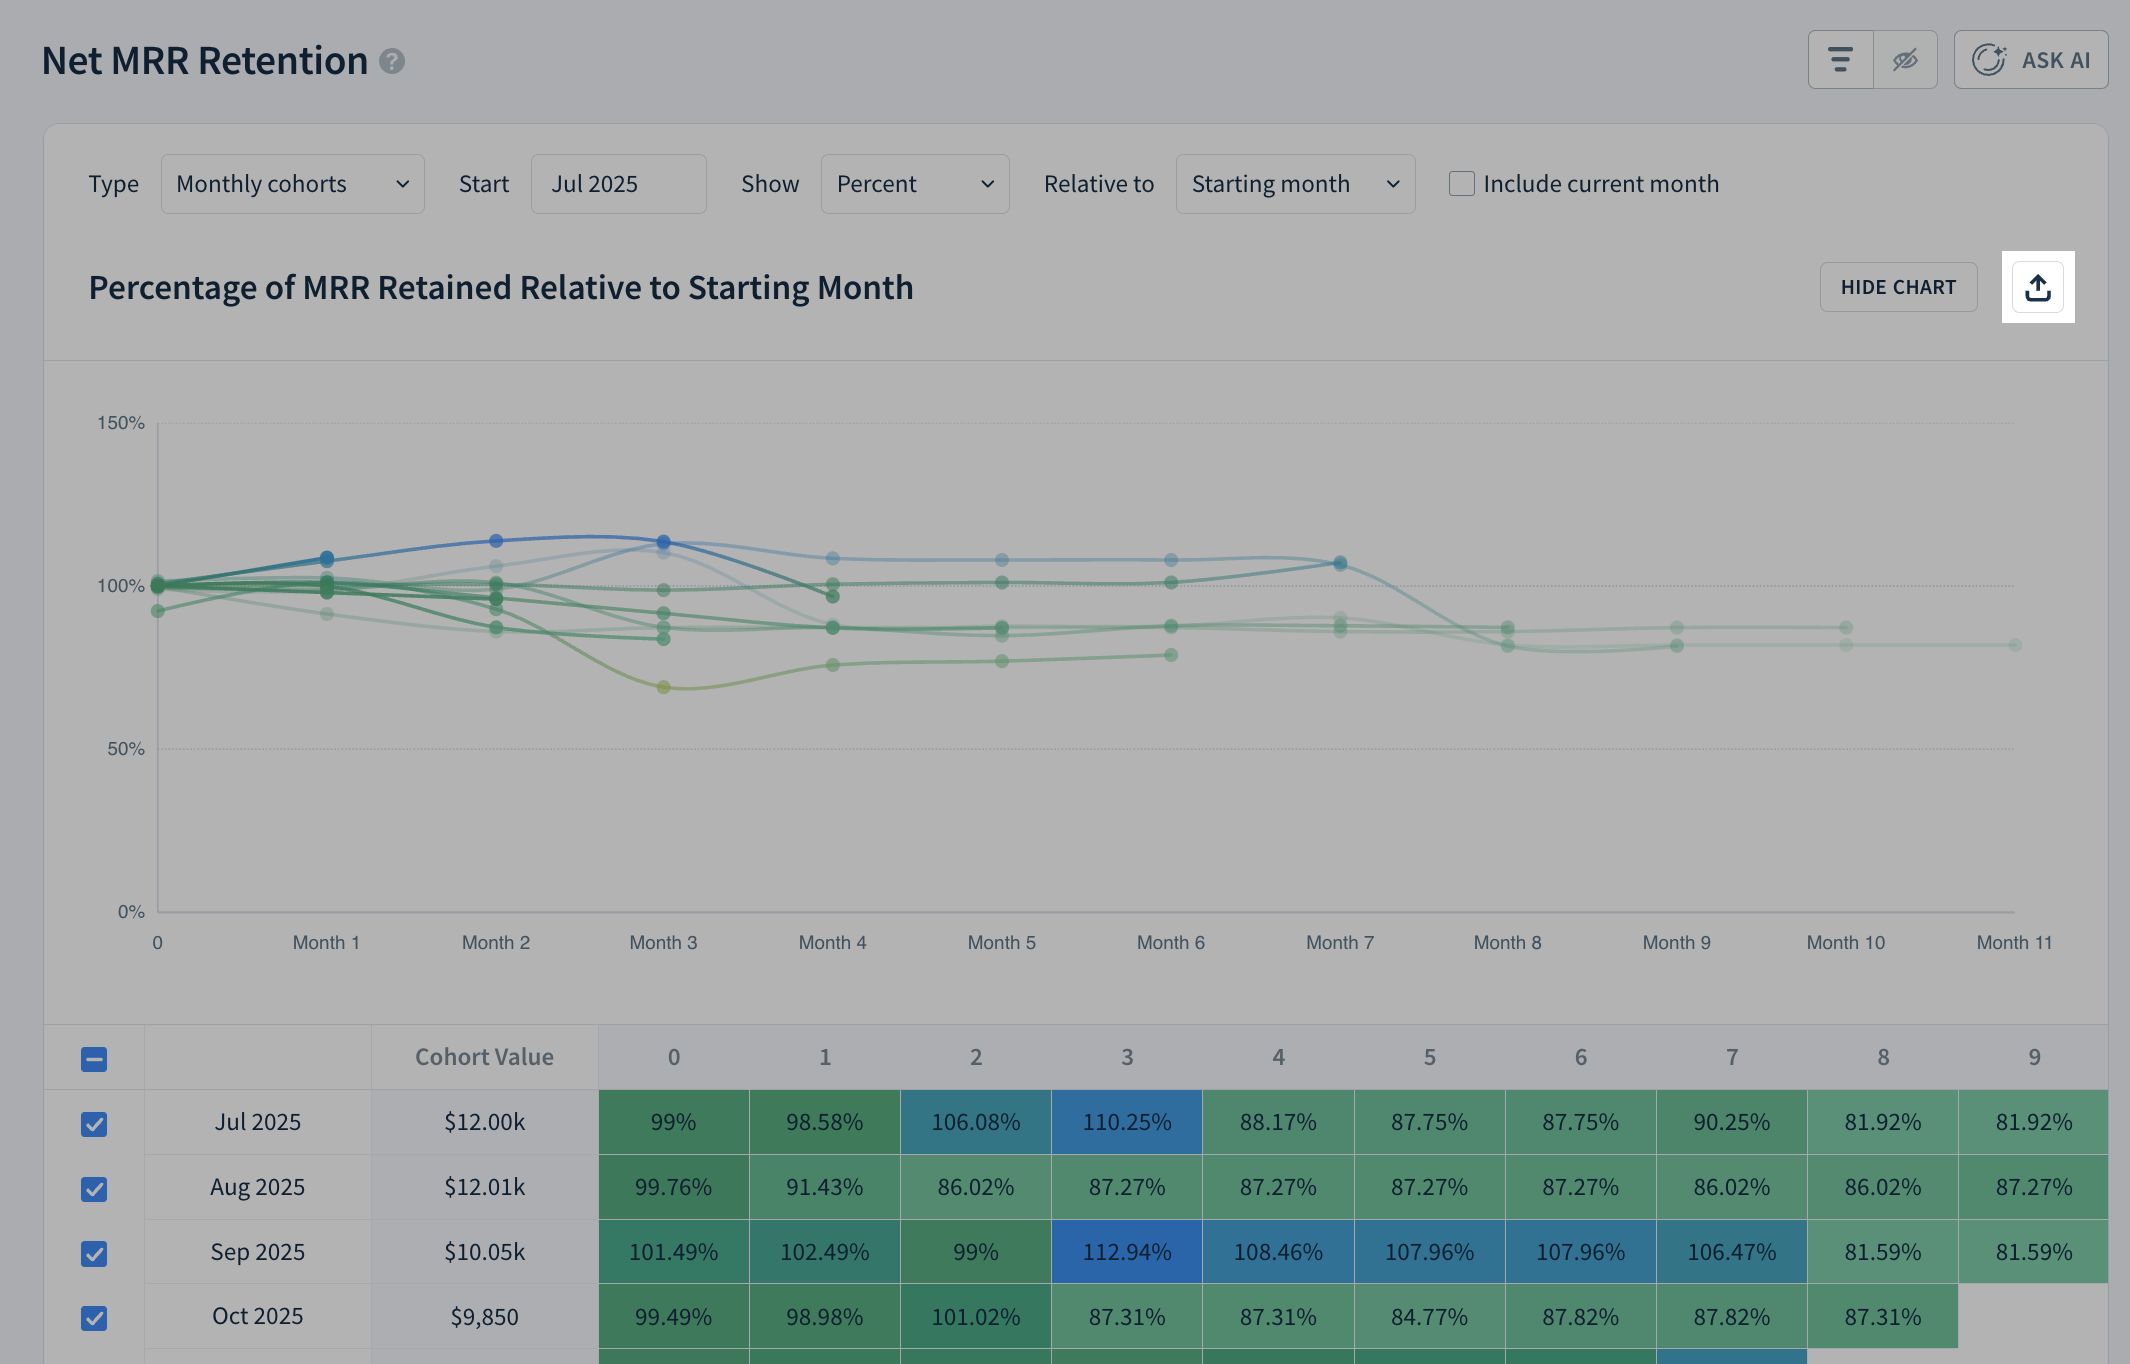This screenshot has height=1364, width=2130.
Task: Open the filter options icon
Action: click(1840, 60)
